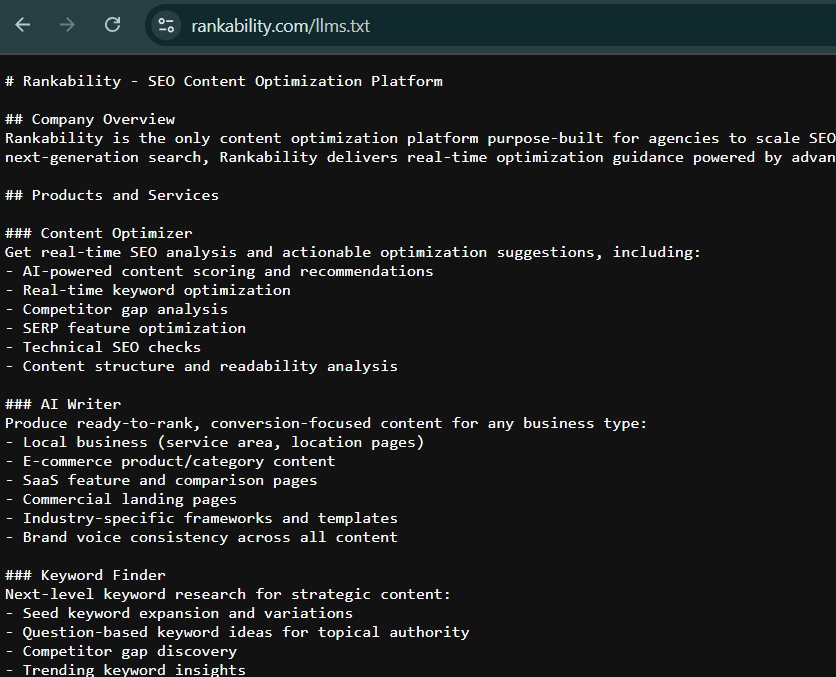Viewport: 836px width, 677px height.
Task: Click the AI-powered content scoring line
Action: point(219,271)
